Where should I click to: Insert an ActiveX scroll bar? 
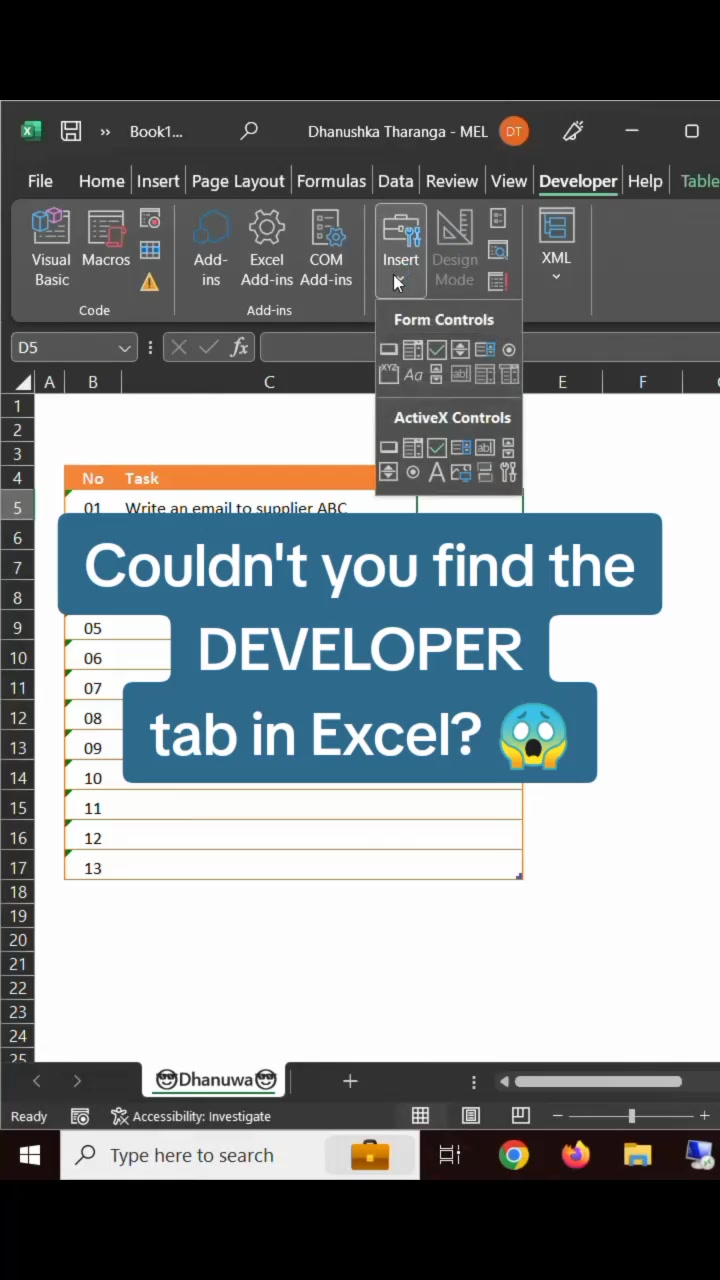[x=508, y=447]
